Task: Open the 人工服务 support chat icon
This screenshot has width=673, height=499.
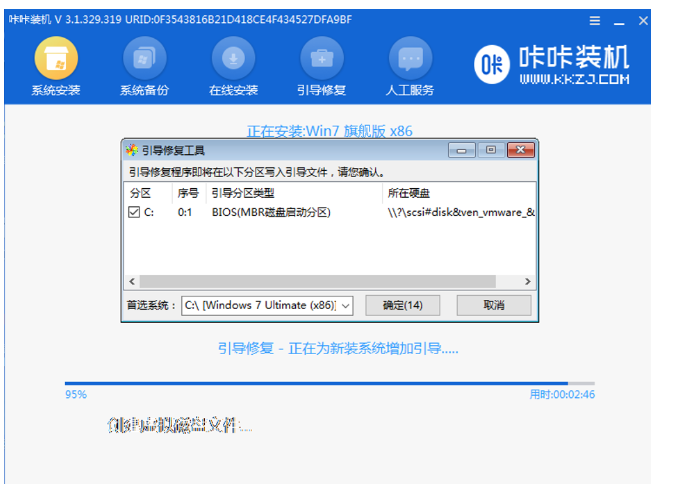Action: 410,58
